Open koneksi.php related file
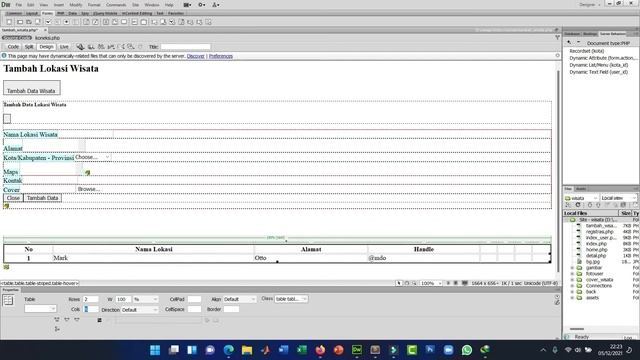640x360 pixels. [x=47, y=38]
